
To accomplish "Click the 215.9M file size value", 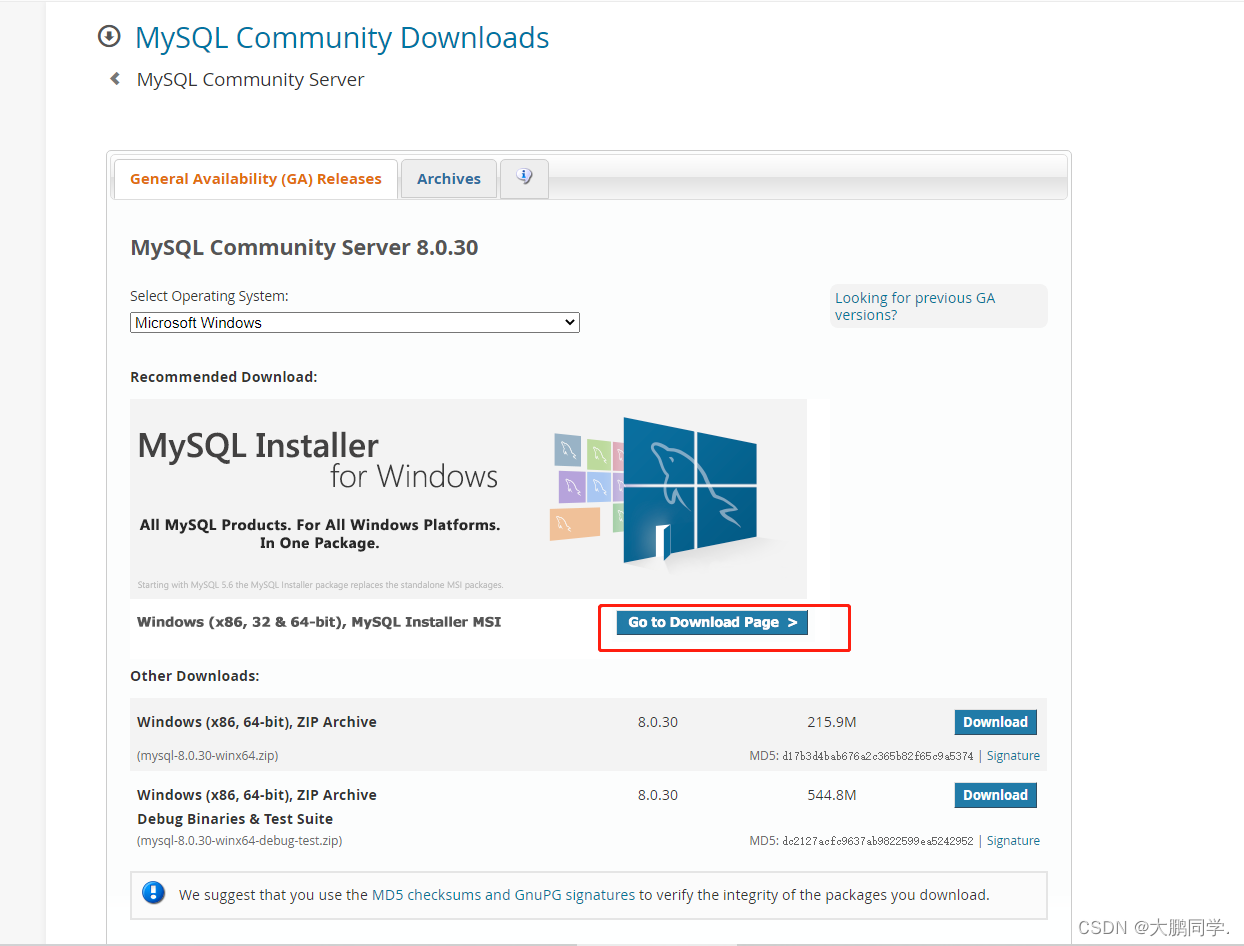I will [832, 722].
